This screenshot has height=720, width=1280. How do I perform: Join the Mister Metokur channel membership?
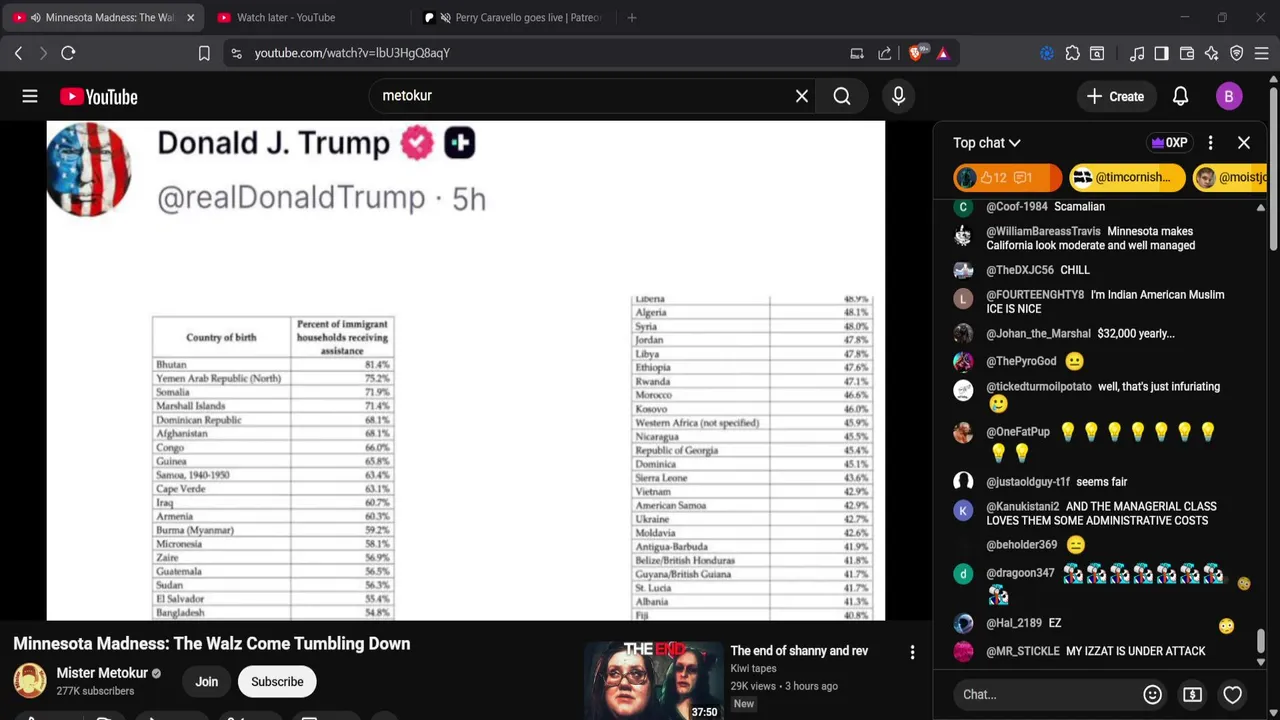(x=206, y=682)
